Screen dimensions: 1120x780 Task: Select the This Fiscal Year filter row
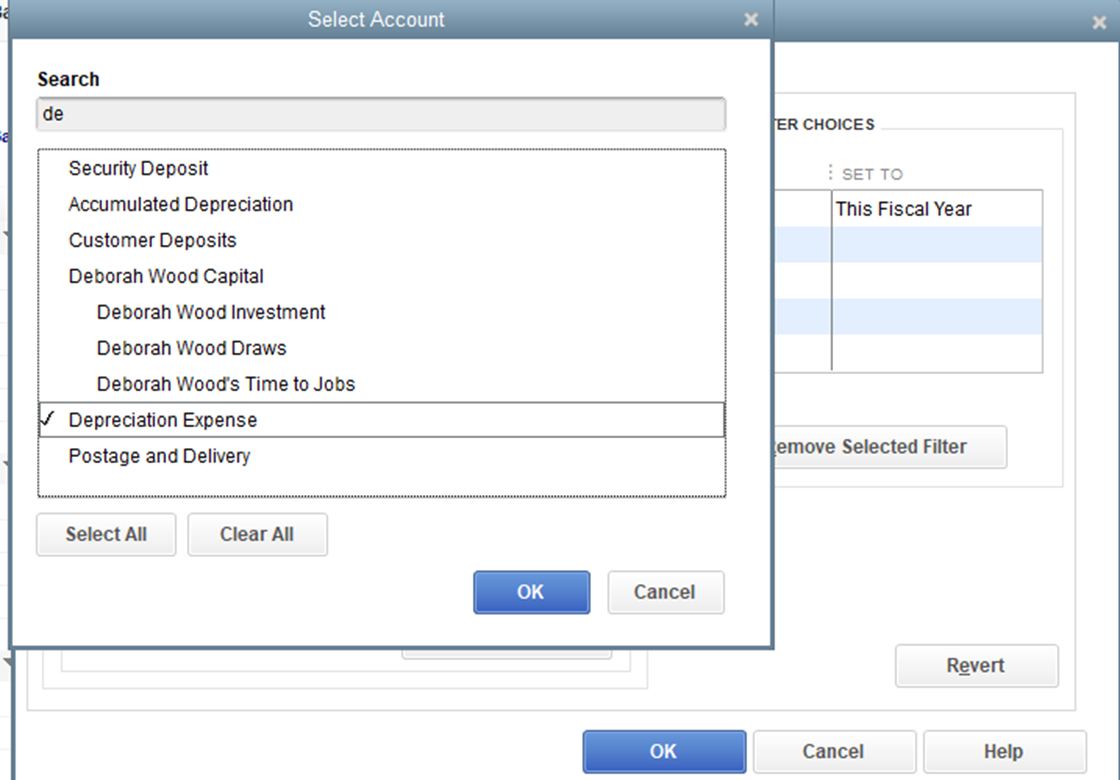pyautogui.click(x=936, y=209)
